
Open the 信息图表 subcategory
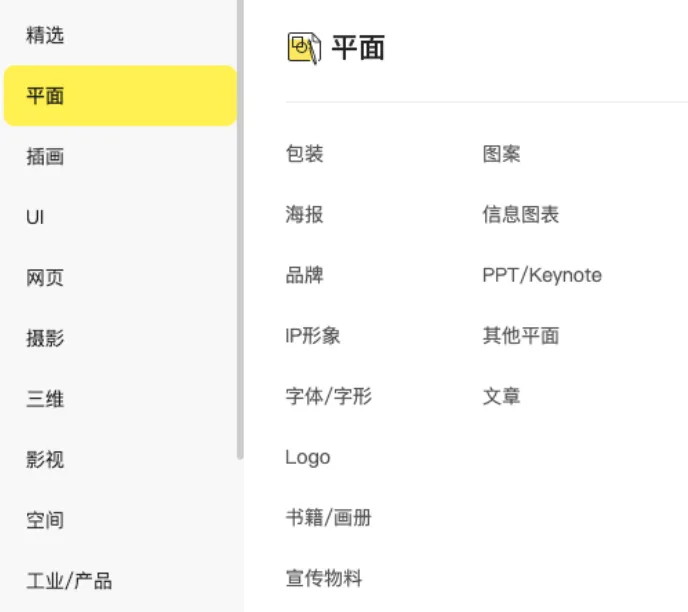520,214
